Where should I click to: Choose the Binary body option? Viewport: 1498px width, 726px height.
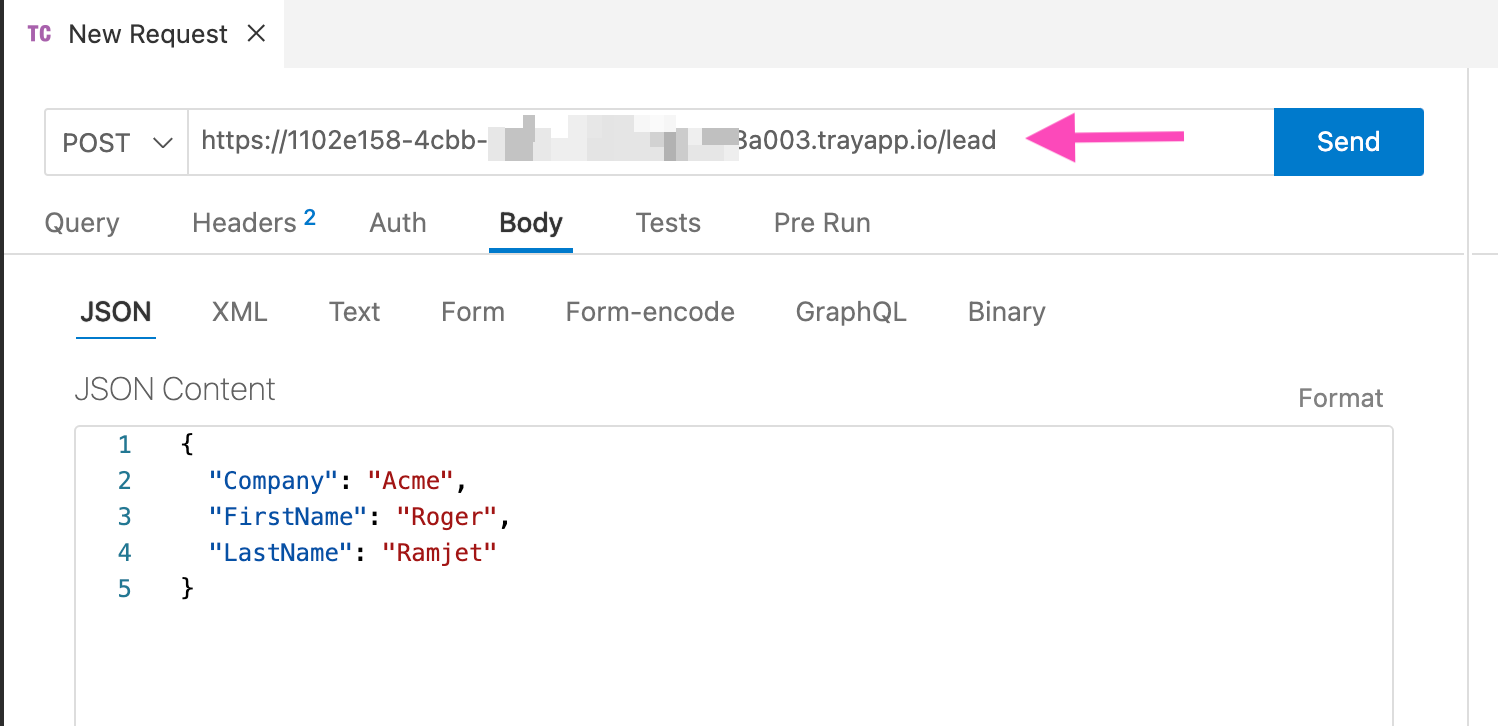tap(1005, 312)
